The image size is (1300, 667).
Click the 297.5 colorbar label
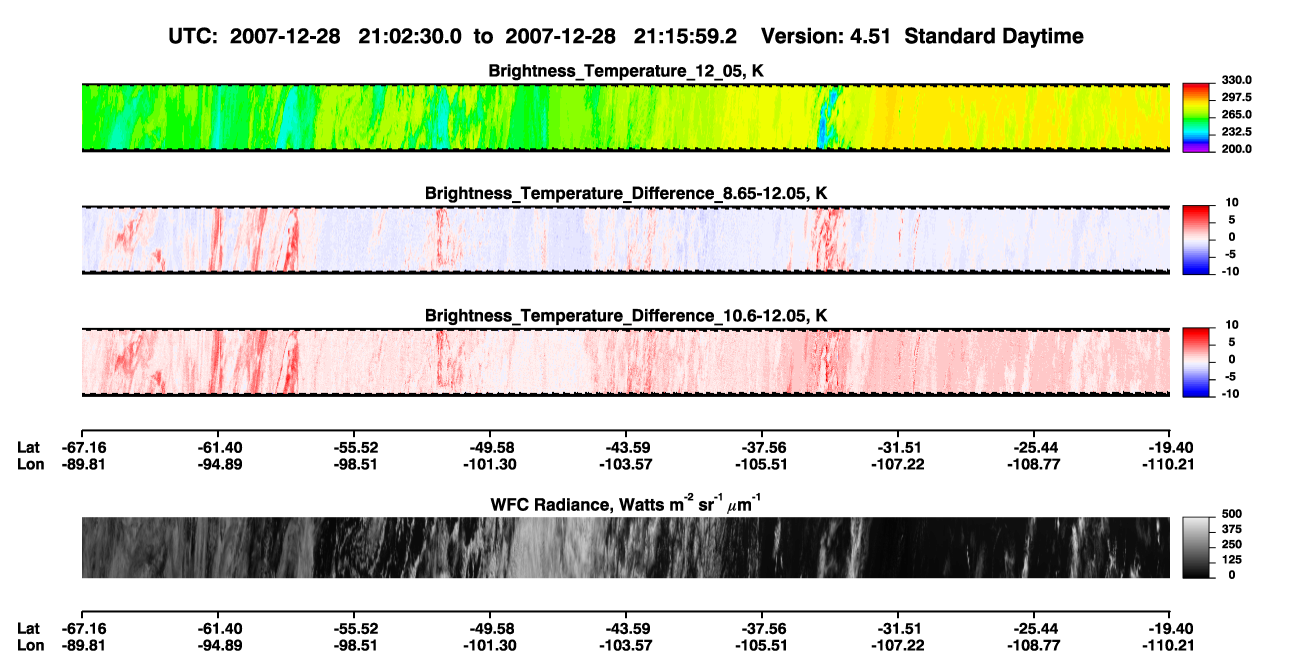coord(1235,98)
